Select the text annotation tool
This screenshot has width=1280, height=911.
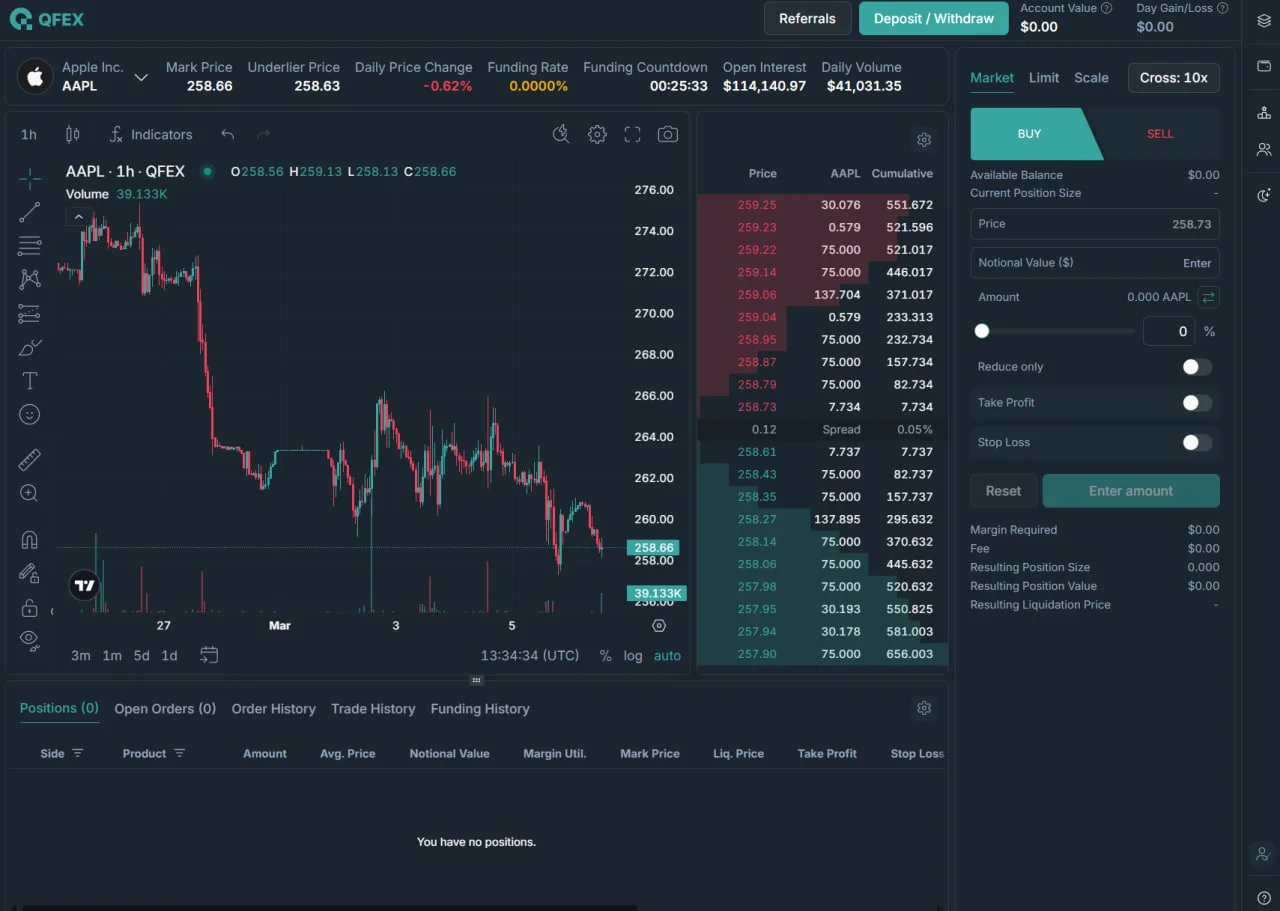pyautogui.click(x=30, y=381)
